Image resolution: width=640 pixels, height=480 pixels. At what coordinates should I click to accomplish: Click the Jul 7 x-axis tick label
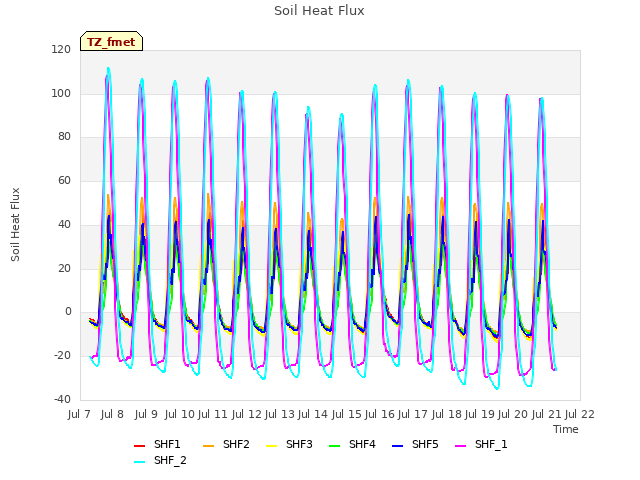(79, 414)
